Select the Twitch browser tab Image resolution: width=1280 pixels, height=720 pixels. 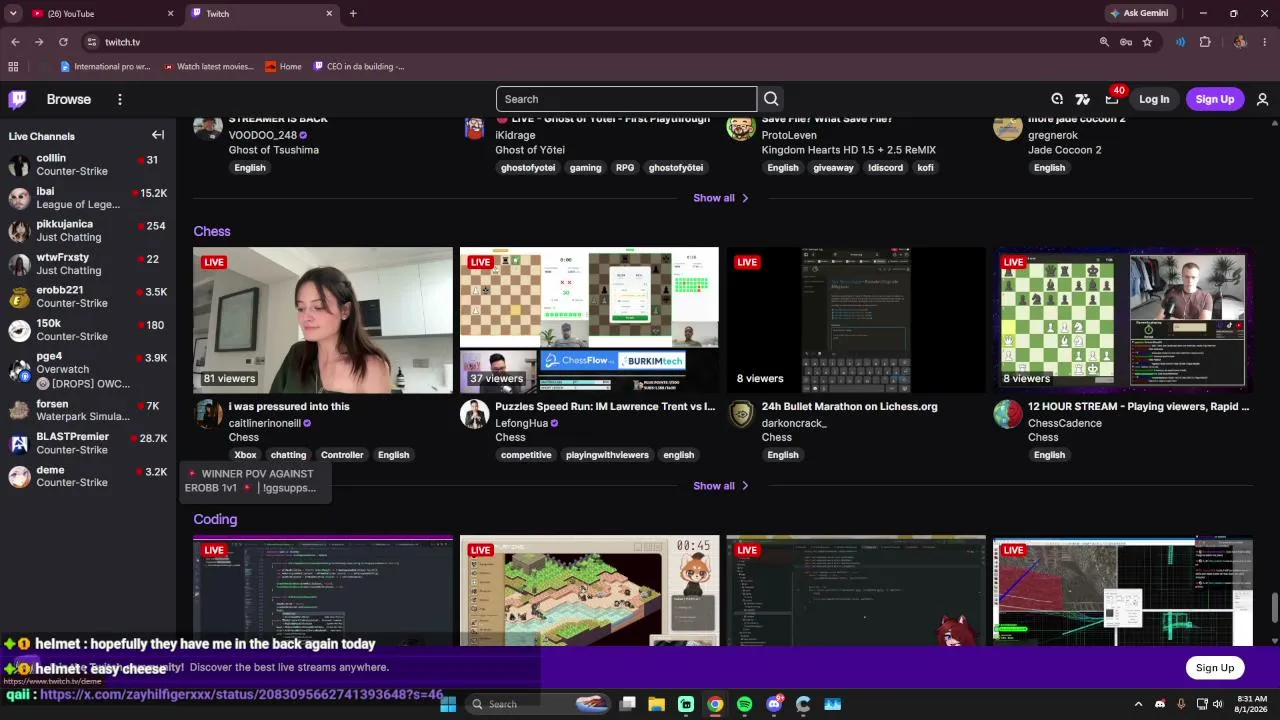click(262, 13)
